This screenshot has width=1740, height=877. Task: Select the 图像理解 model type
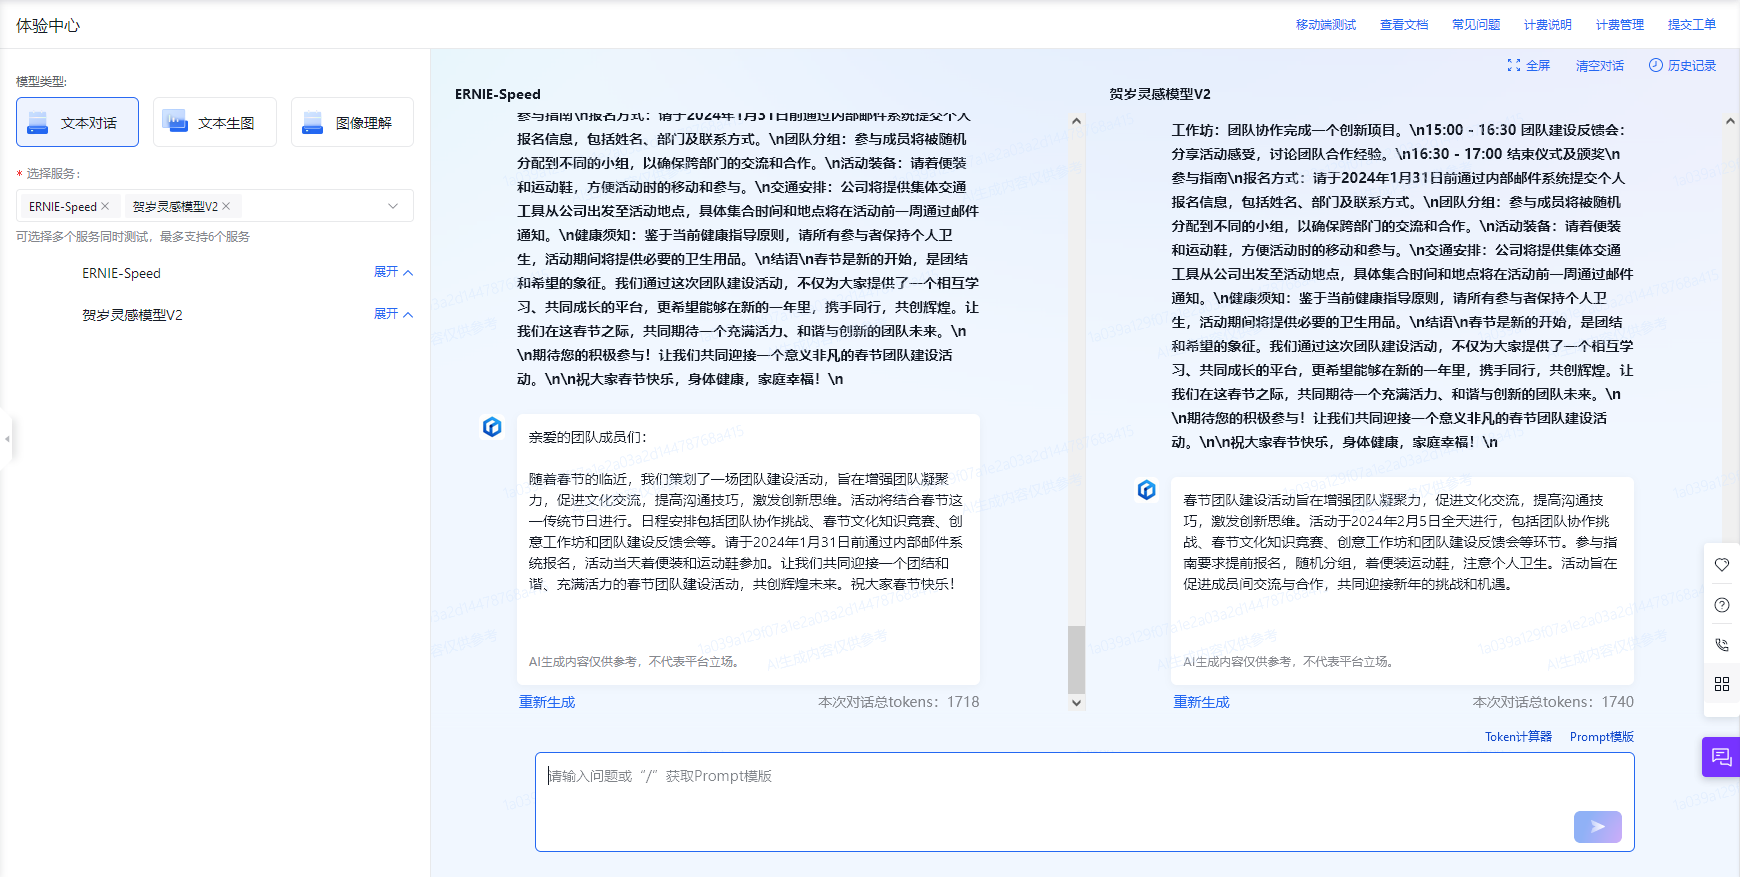click(x=352, y=122)
